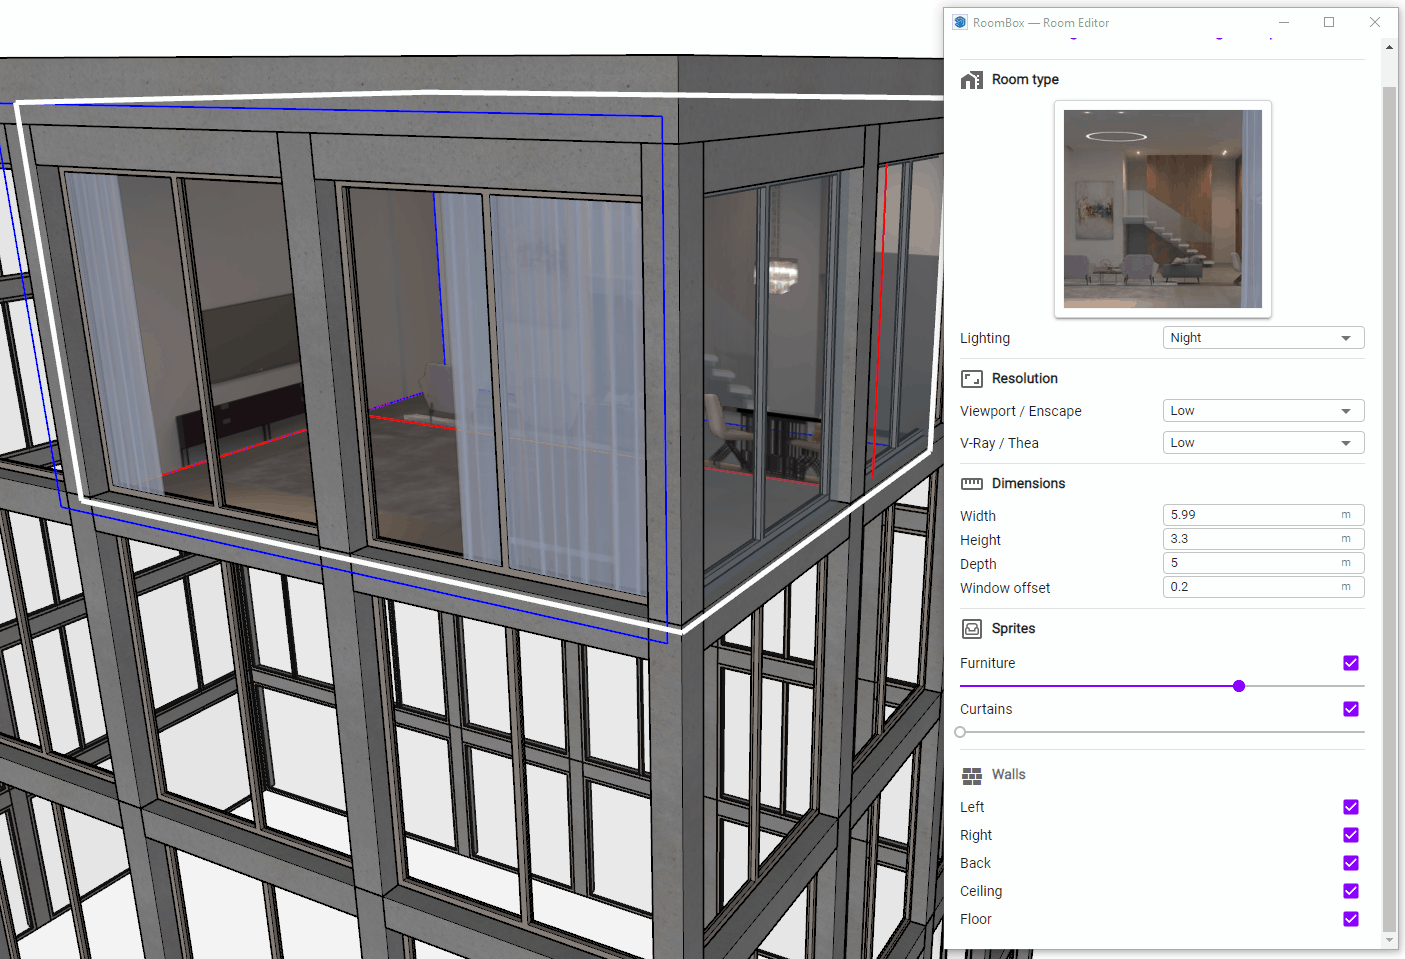Select the room type preview thumbnail
Screen dimensions: 1405x959
[1162, 209]
